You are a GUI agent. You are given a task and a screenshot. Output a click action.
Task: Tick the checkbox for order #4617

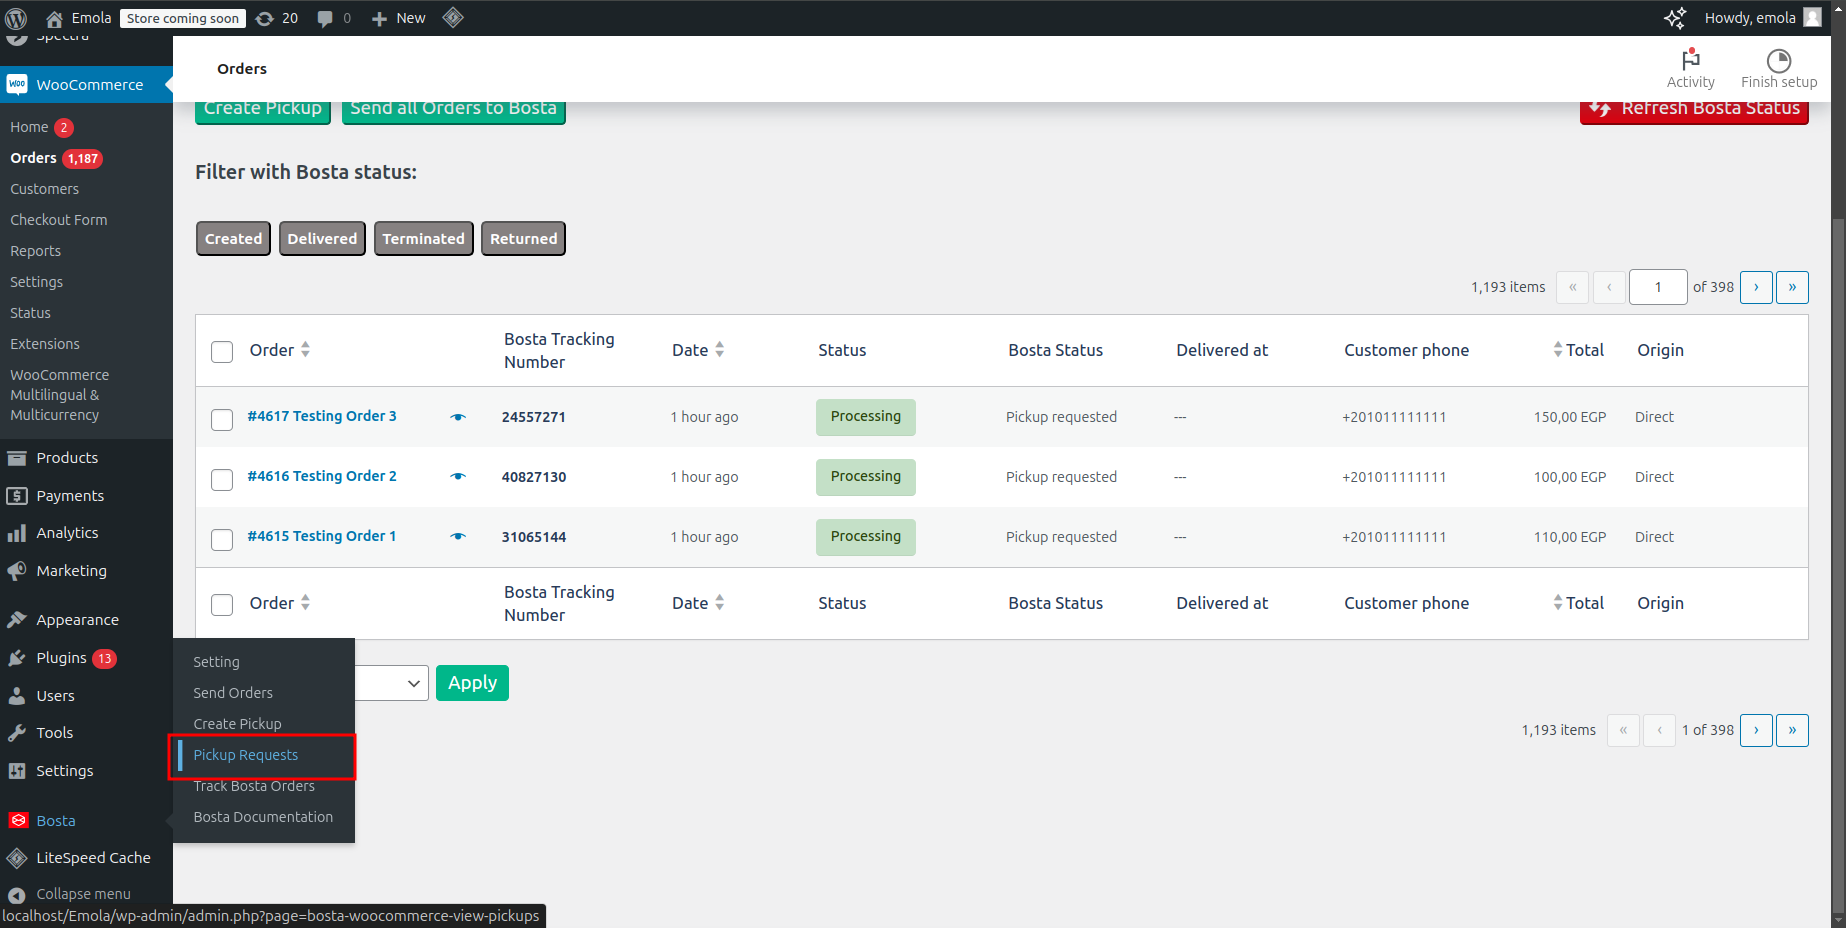coord(222,420)
